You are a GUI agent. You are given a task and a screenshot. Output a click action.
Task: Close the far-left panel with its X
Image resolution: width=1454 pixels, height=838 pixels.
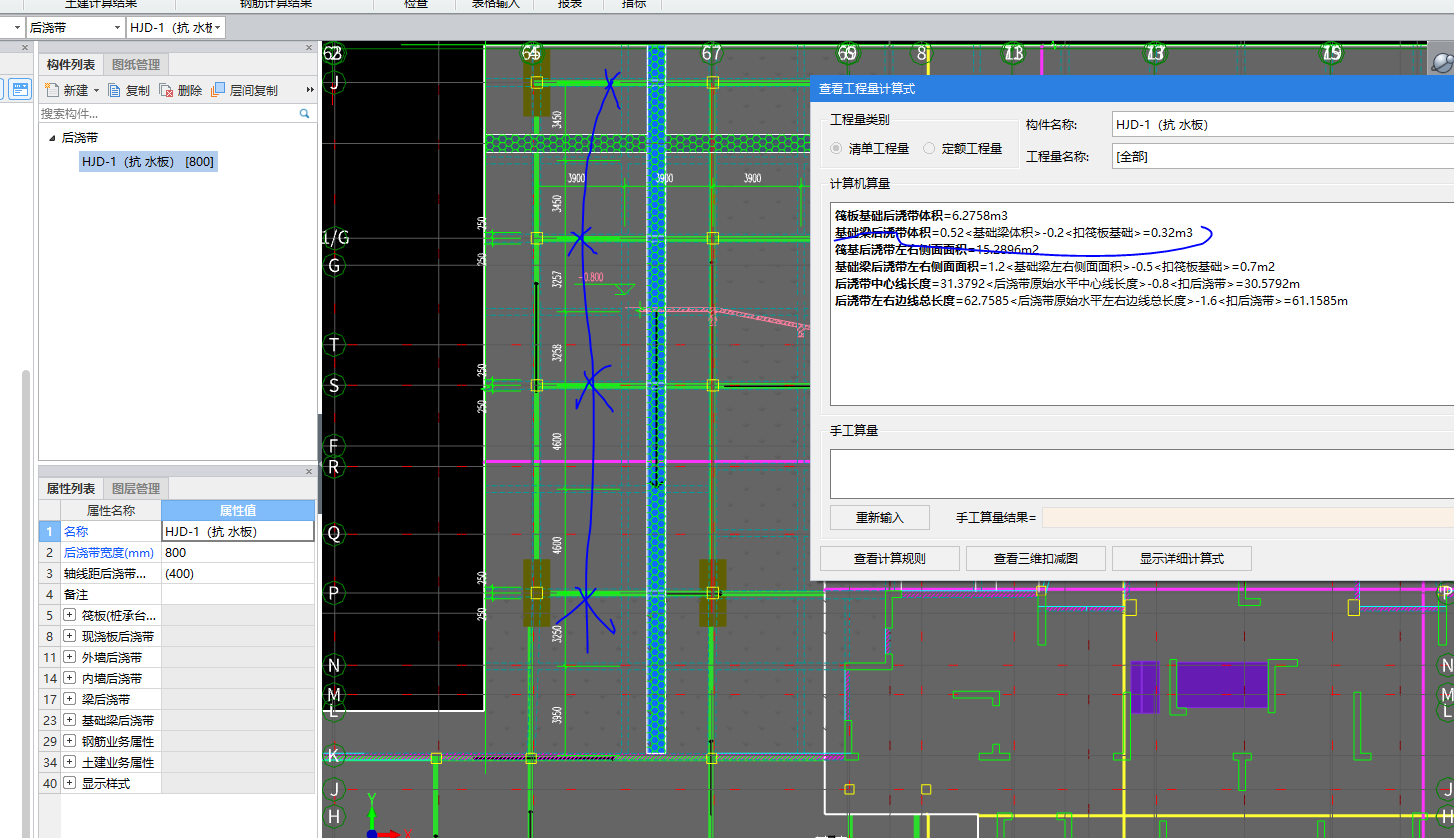coord(25,48)
